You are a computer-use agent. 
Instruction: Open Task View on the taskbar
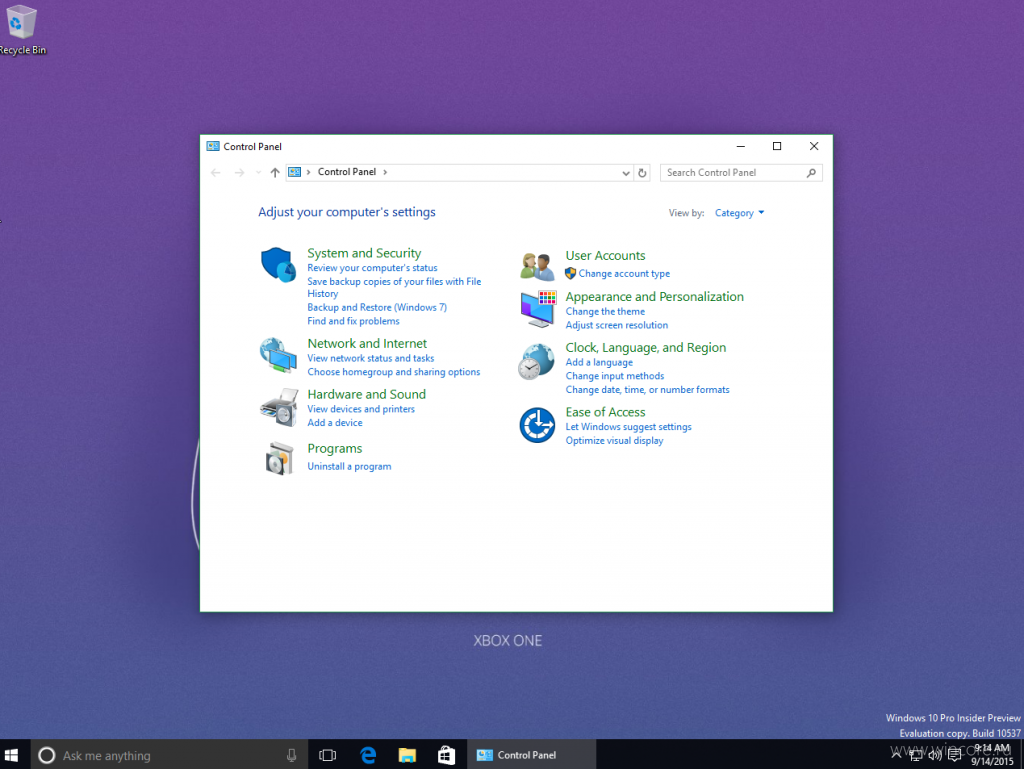(x=327, y=755)
